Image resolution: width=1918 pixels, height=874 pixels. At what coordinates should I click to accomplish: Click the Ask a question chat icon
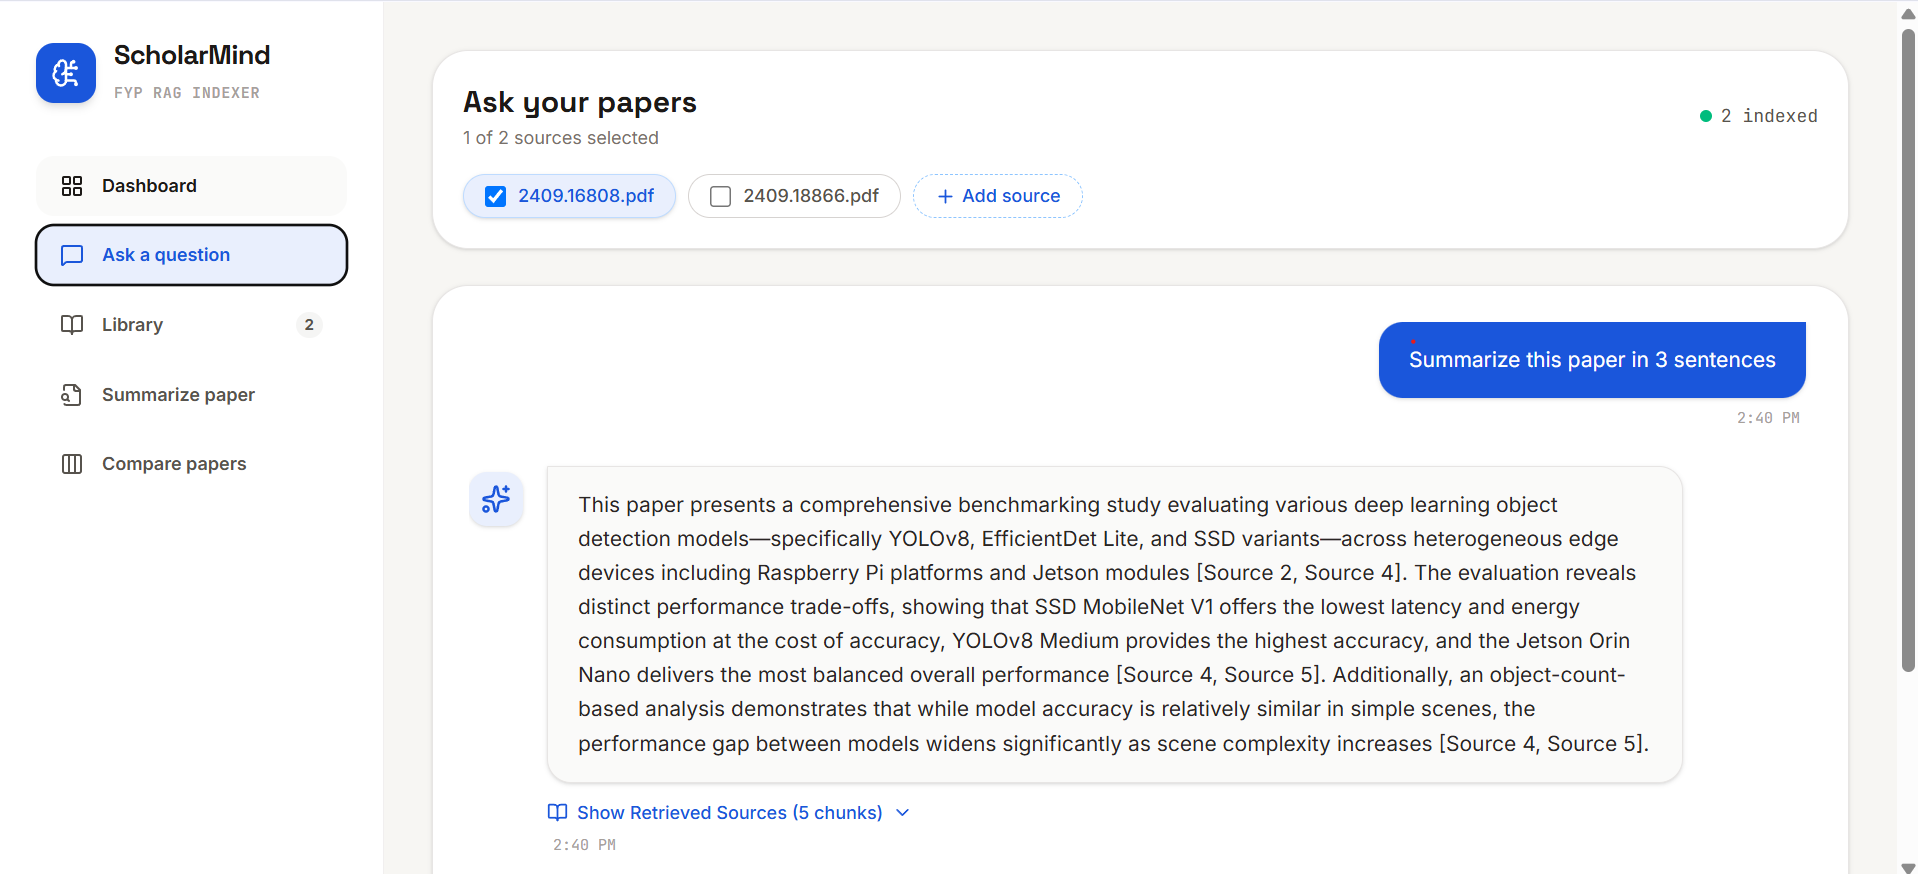coord(72,255)
